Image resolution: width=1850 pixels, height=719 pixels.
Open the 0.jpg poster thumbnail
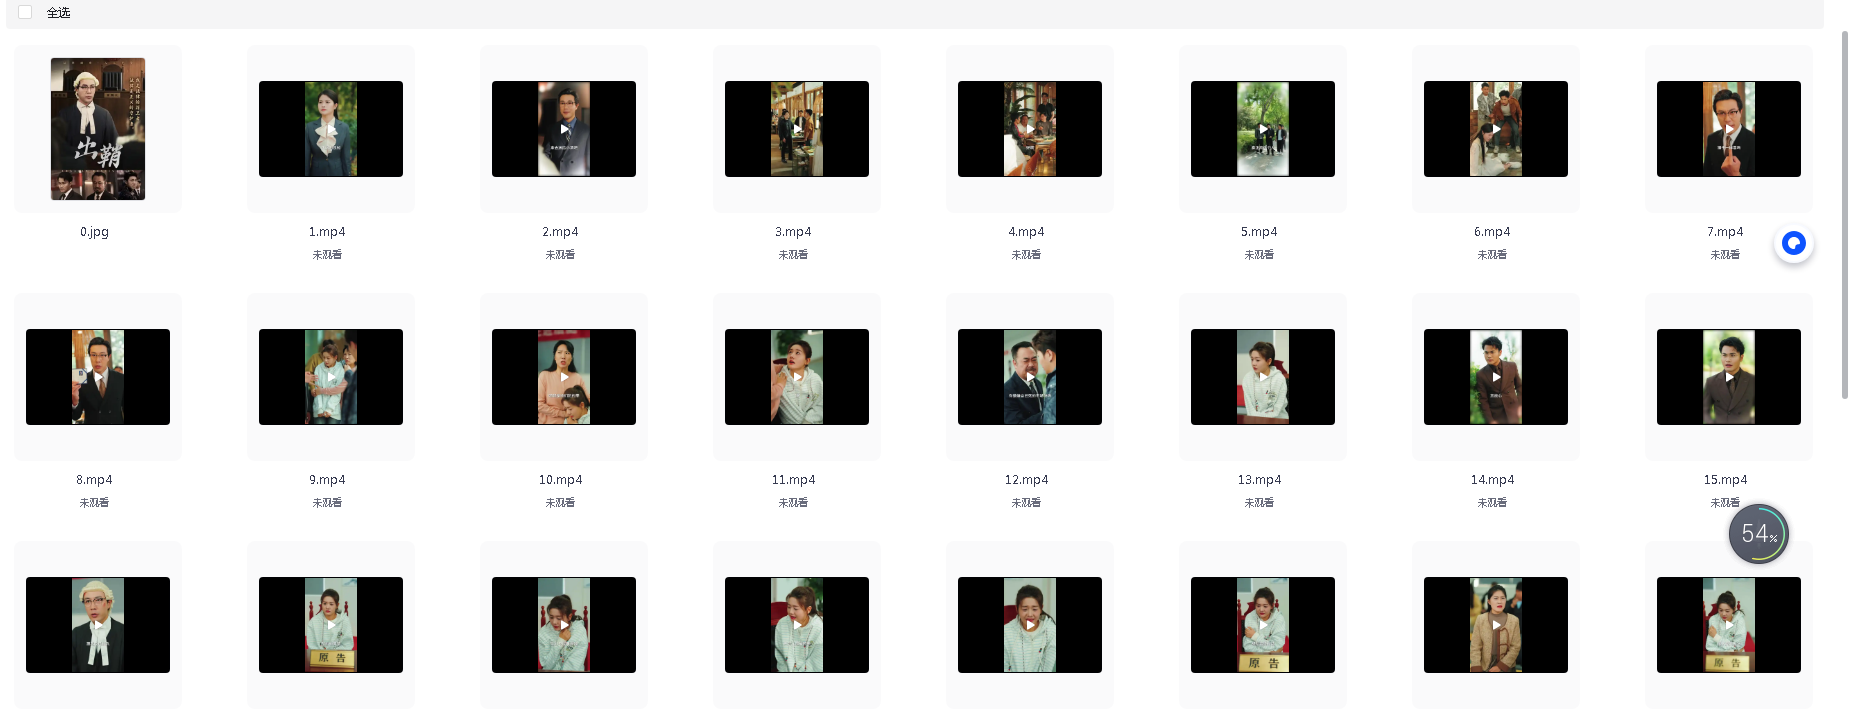(98, 129)
